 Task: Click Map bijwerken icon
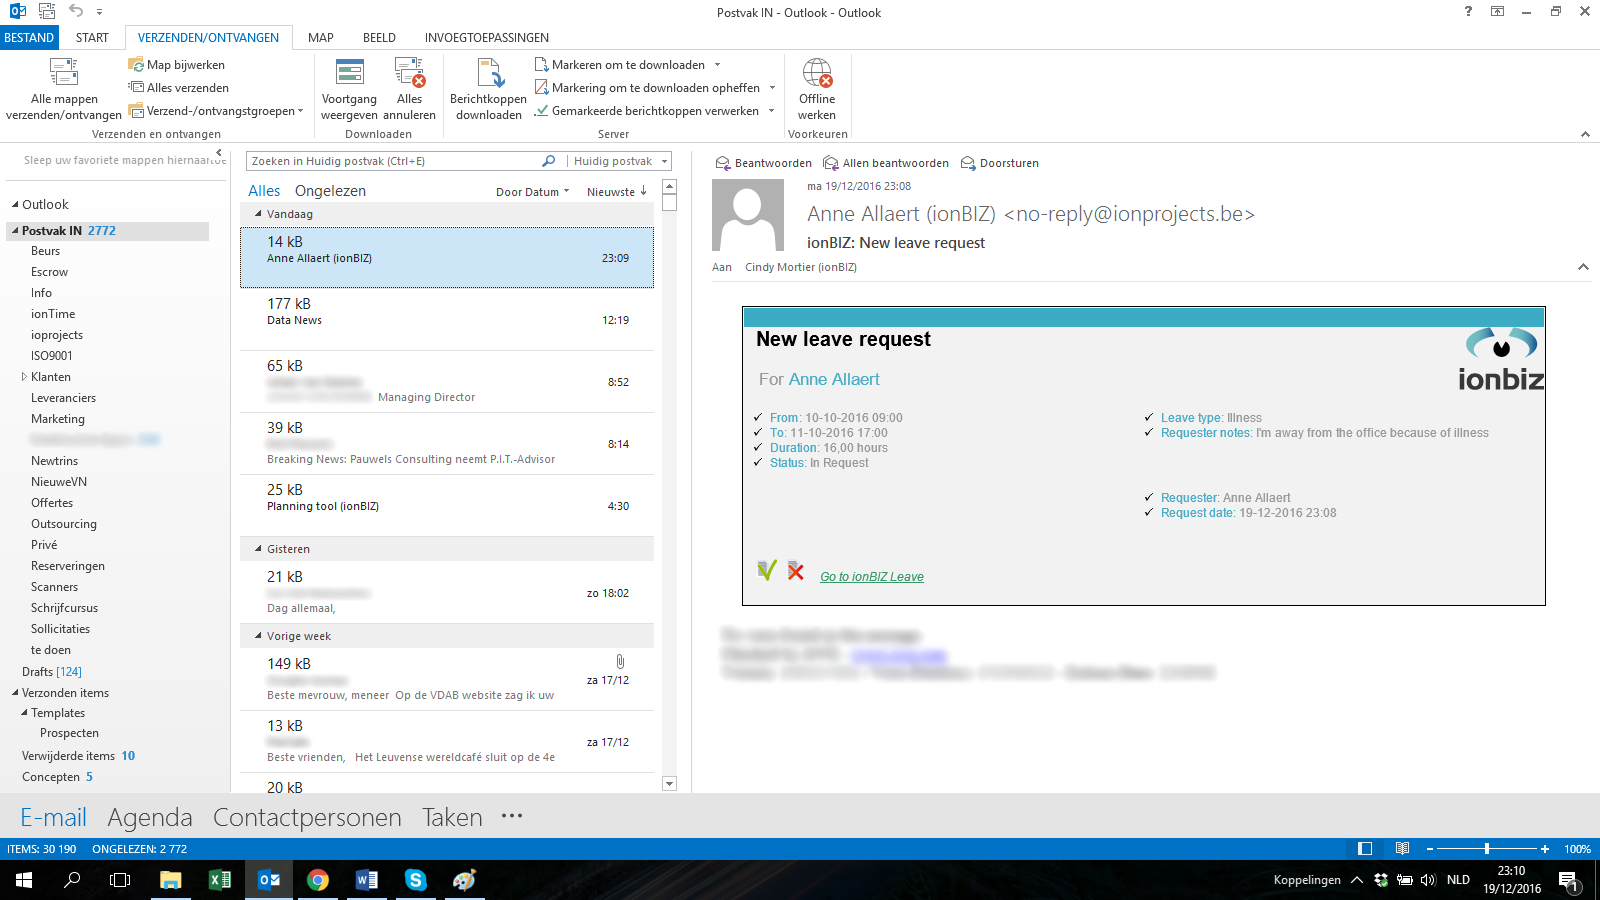pos(136,65)
